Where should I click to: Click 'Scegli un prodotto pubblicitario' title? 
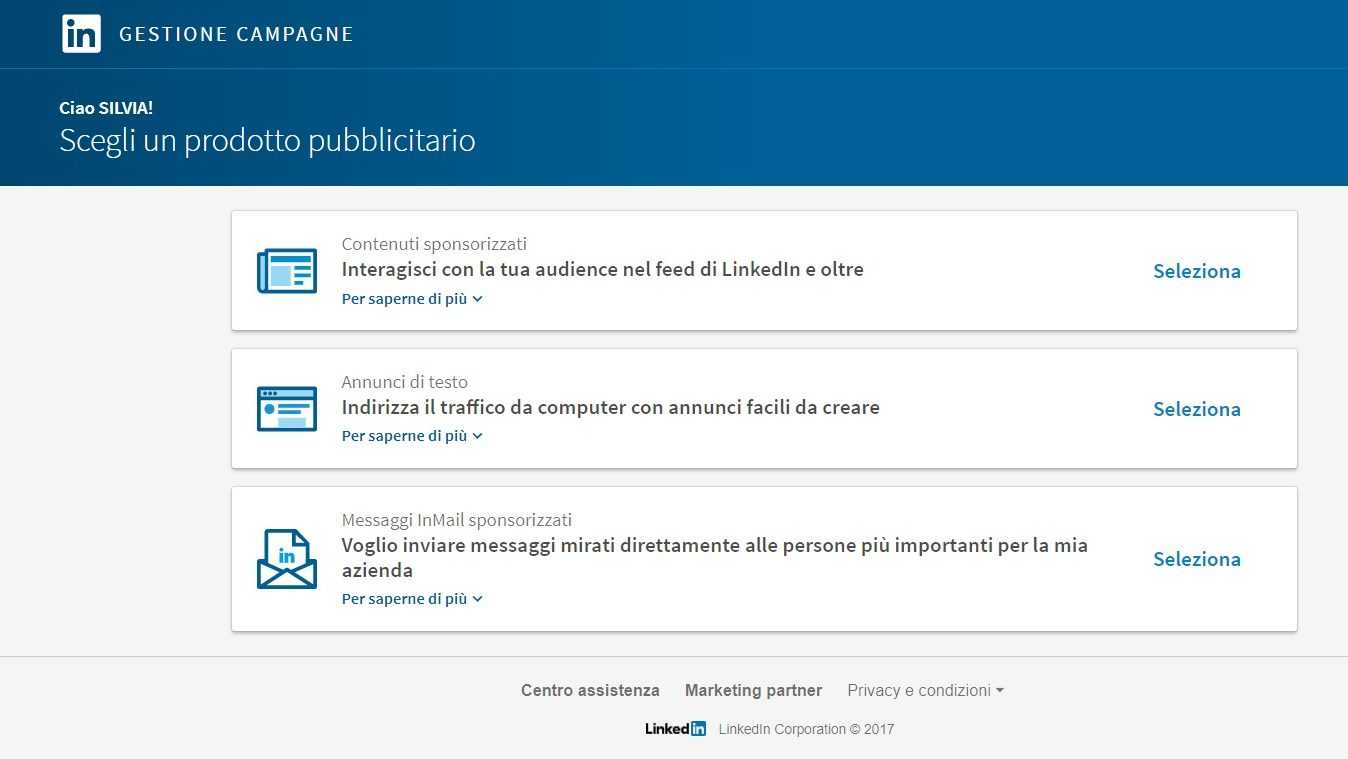pyautogui.click(x=267, y=141)
